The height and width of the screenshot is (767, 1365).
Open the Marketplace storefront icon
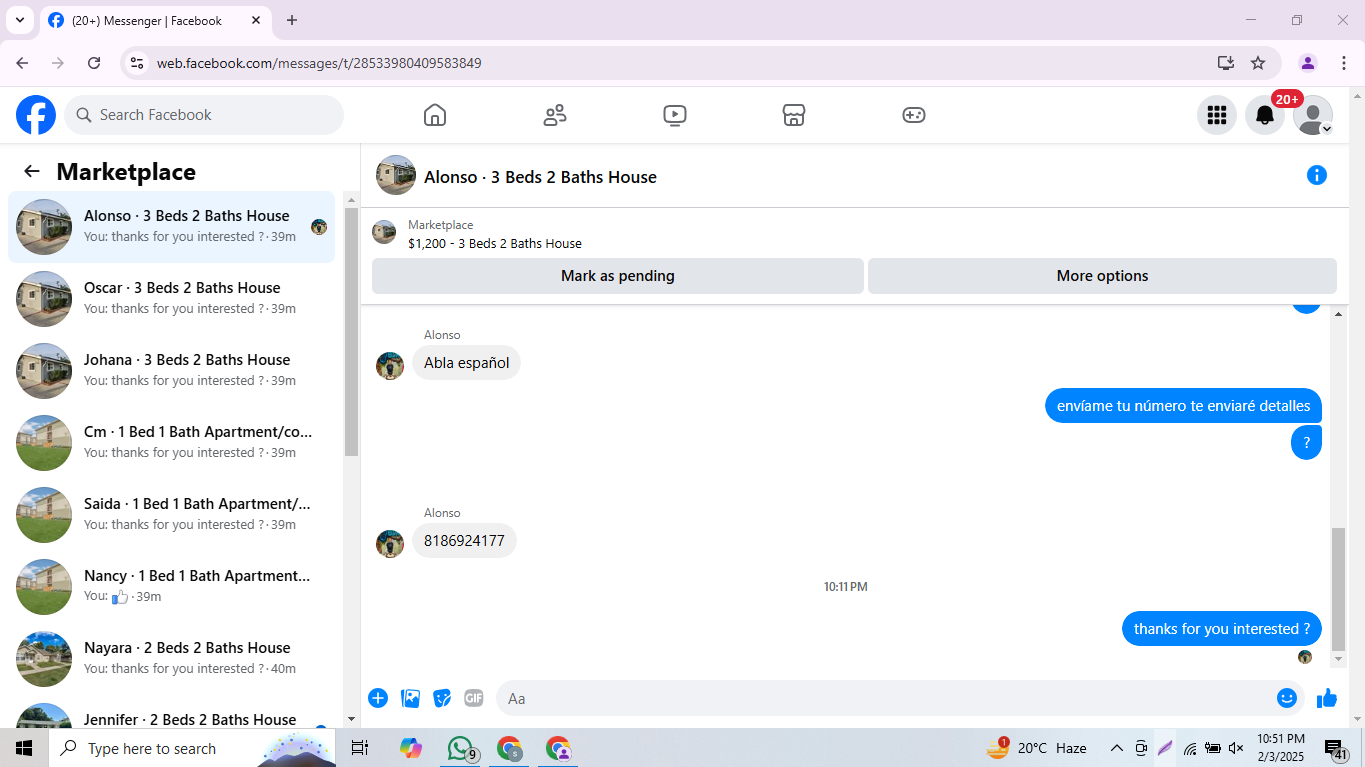(794, 115)
